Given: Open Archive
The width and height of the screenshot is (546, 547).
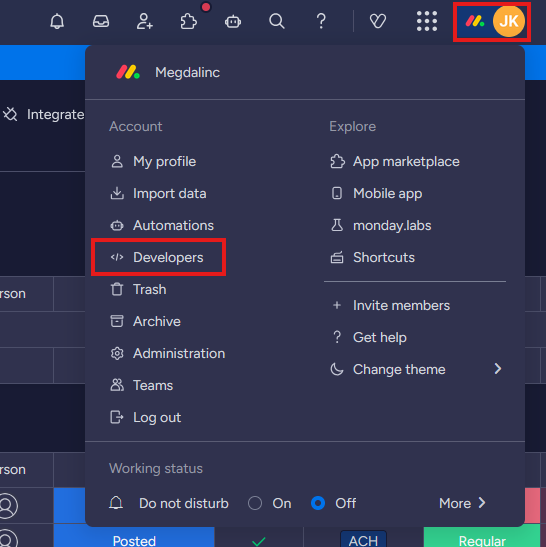Looking at the screenshot, I should (145, 322).
